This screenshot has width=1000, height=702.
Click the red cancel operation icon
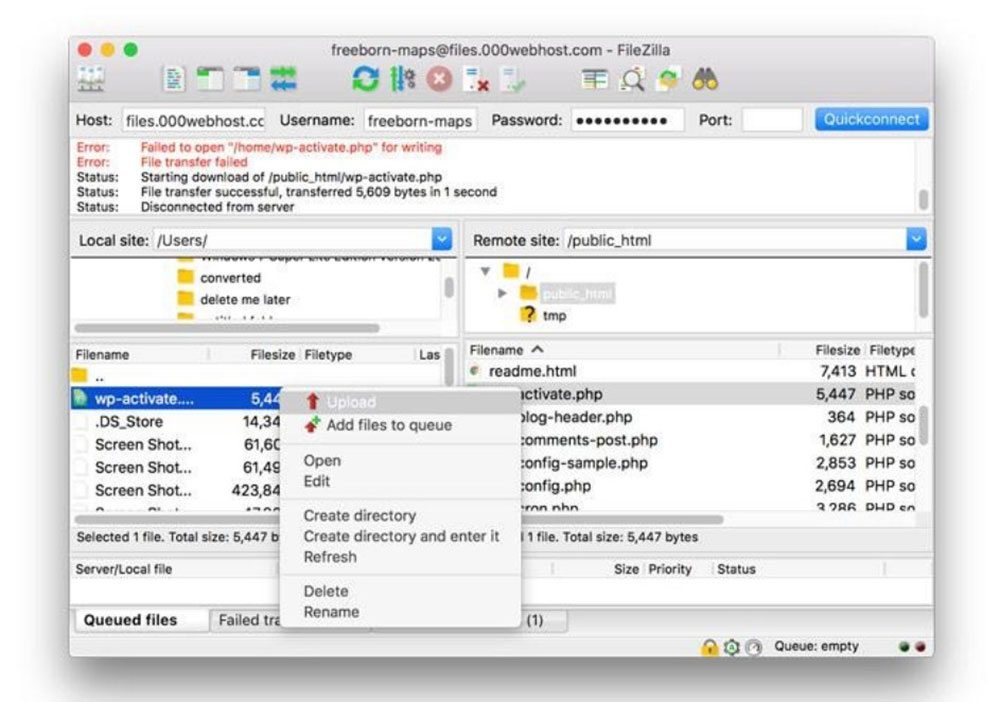point(439,80)
